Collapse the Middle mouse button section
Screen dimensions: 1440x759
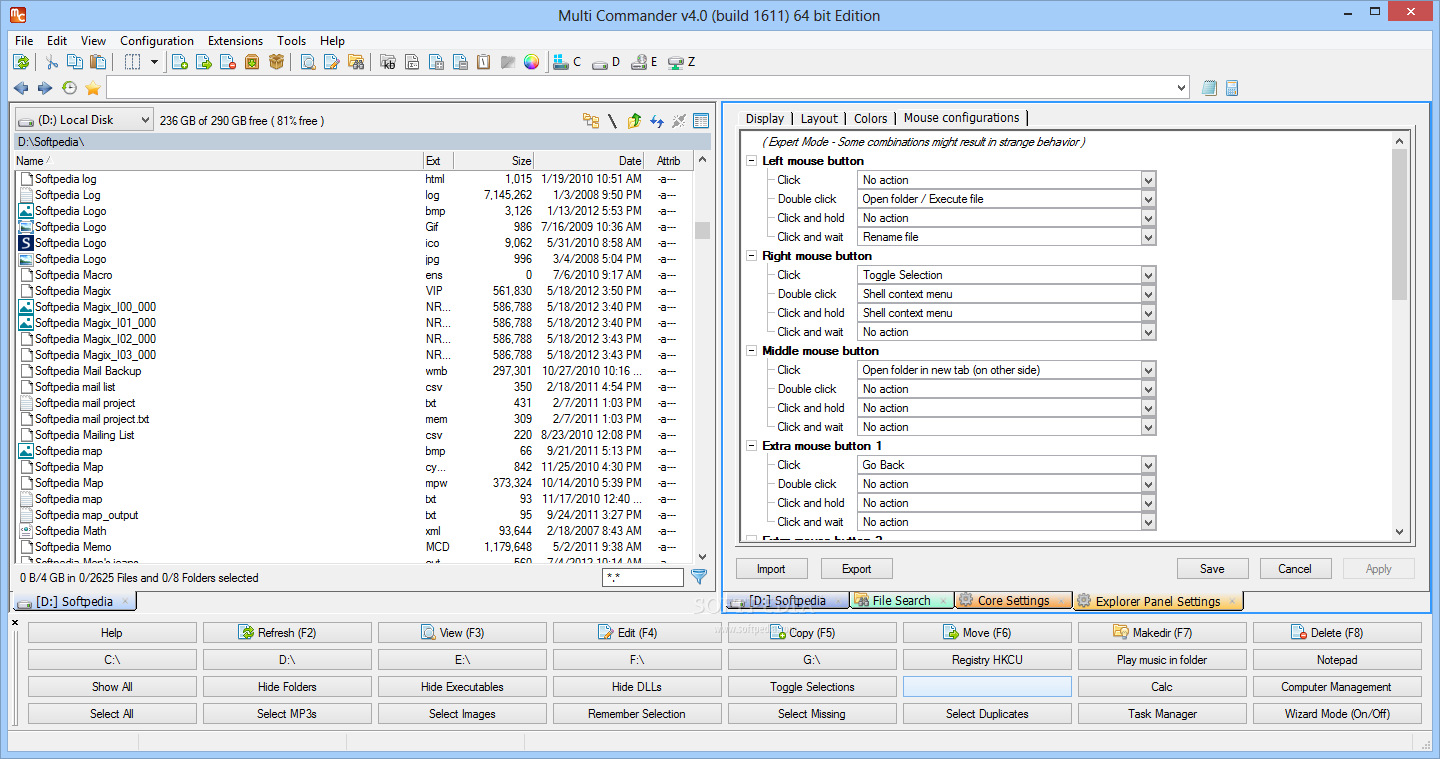pyautogui.click(x=751, y=351)
